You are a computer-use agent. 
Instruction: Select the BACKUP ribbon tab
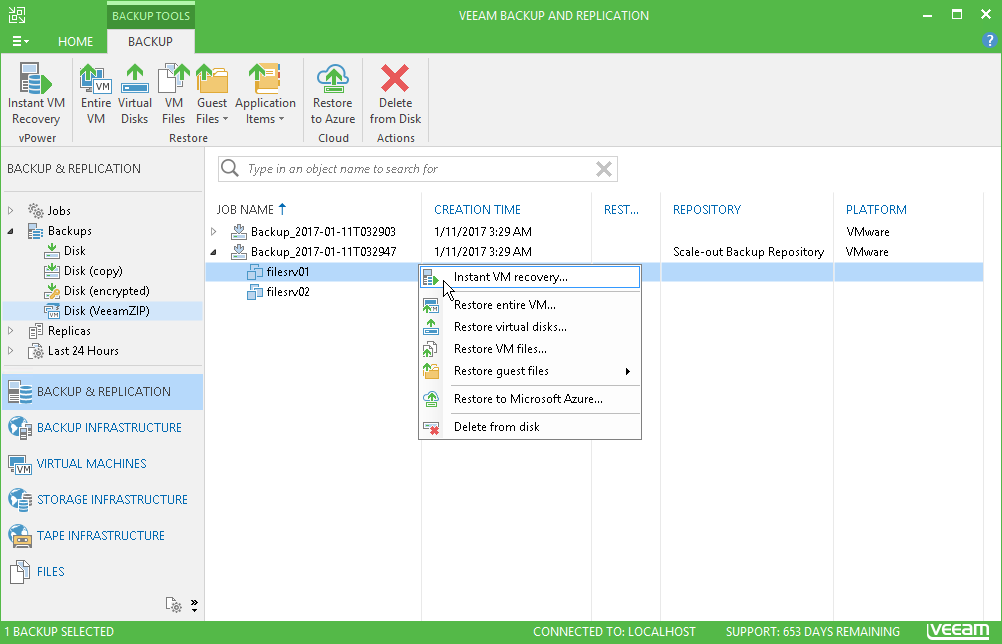(150, 42)
